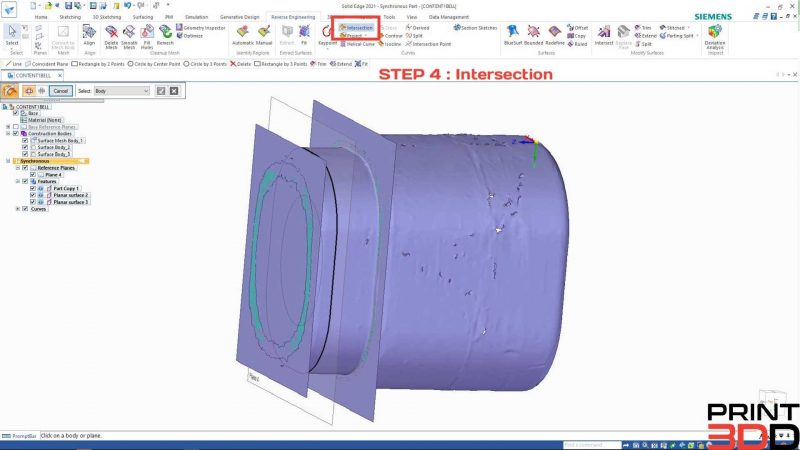The image size is (800, 450).
Task: Click the Find a command search field
Action: tap(592, 445)
